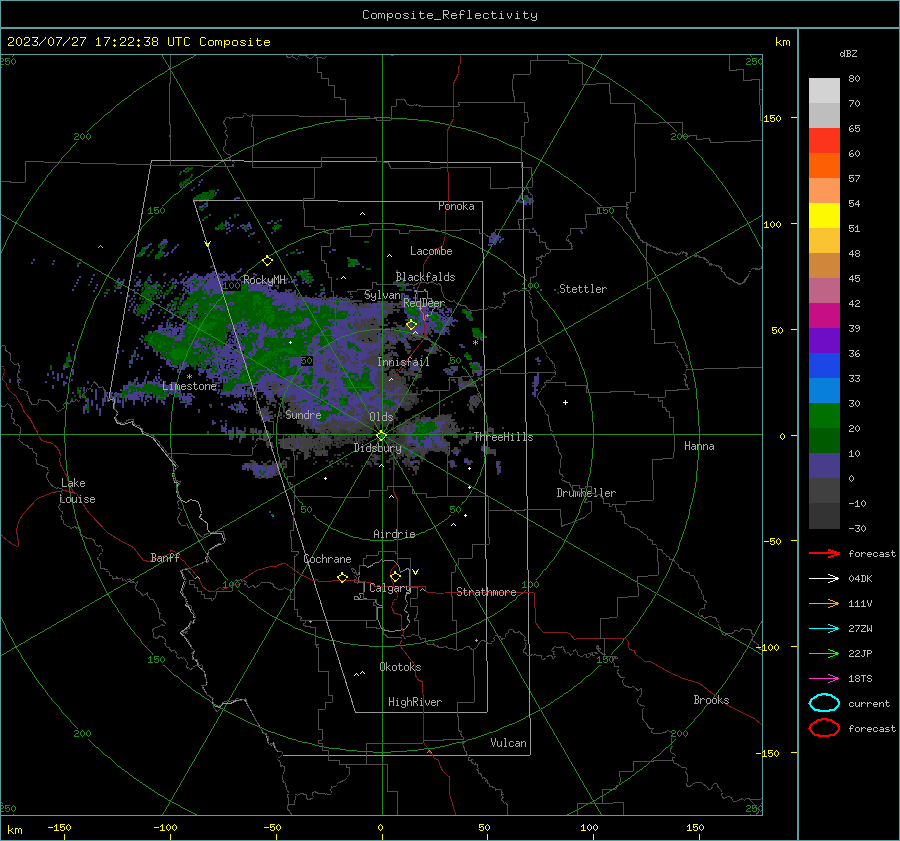The image size is (900, 841).
Task: Click the Sundre city label
Action: [x=303, y=414]
